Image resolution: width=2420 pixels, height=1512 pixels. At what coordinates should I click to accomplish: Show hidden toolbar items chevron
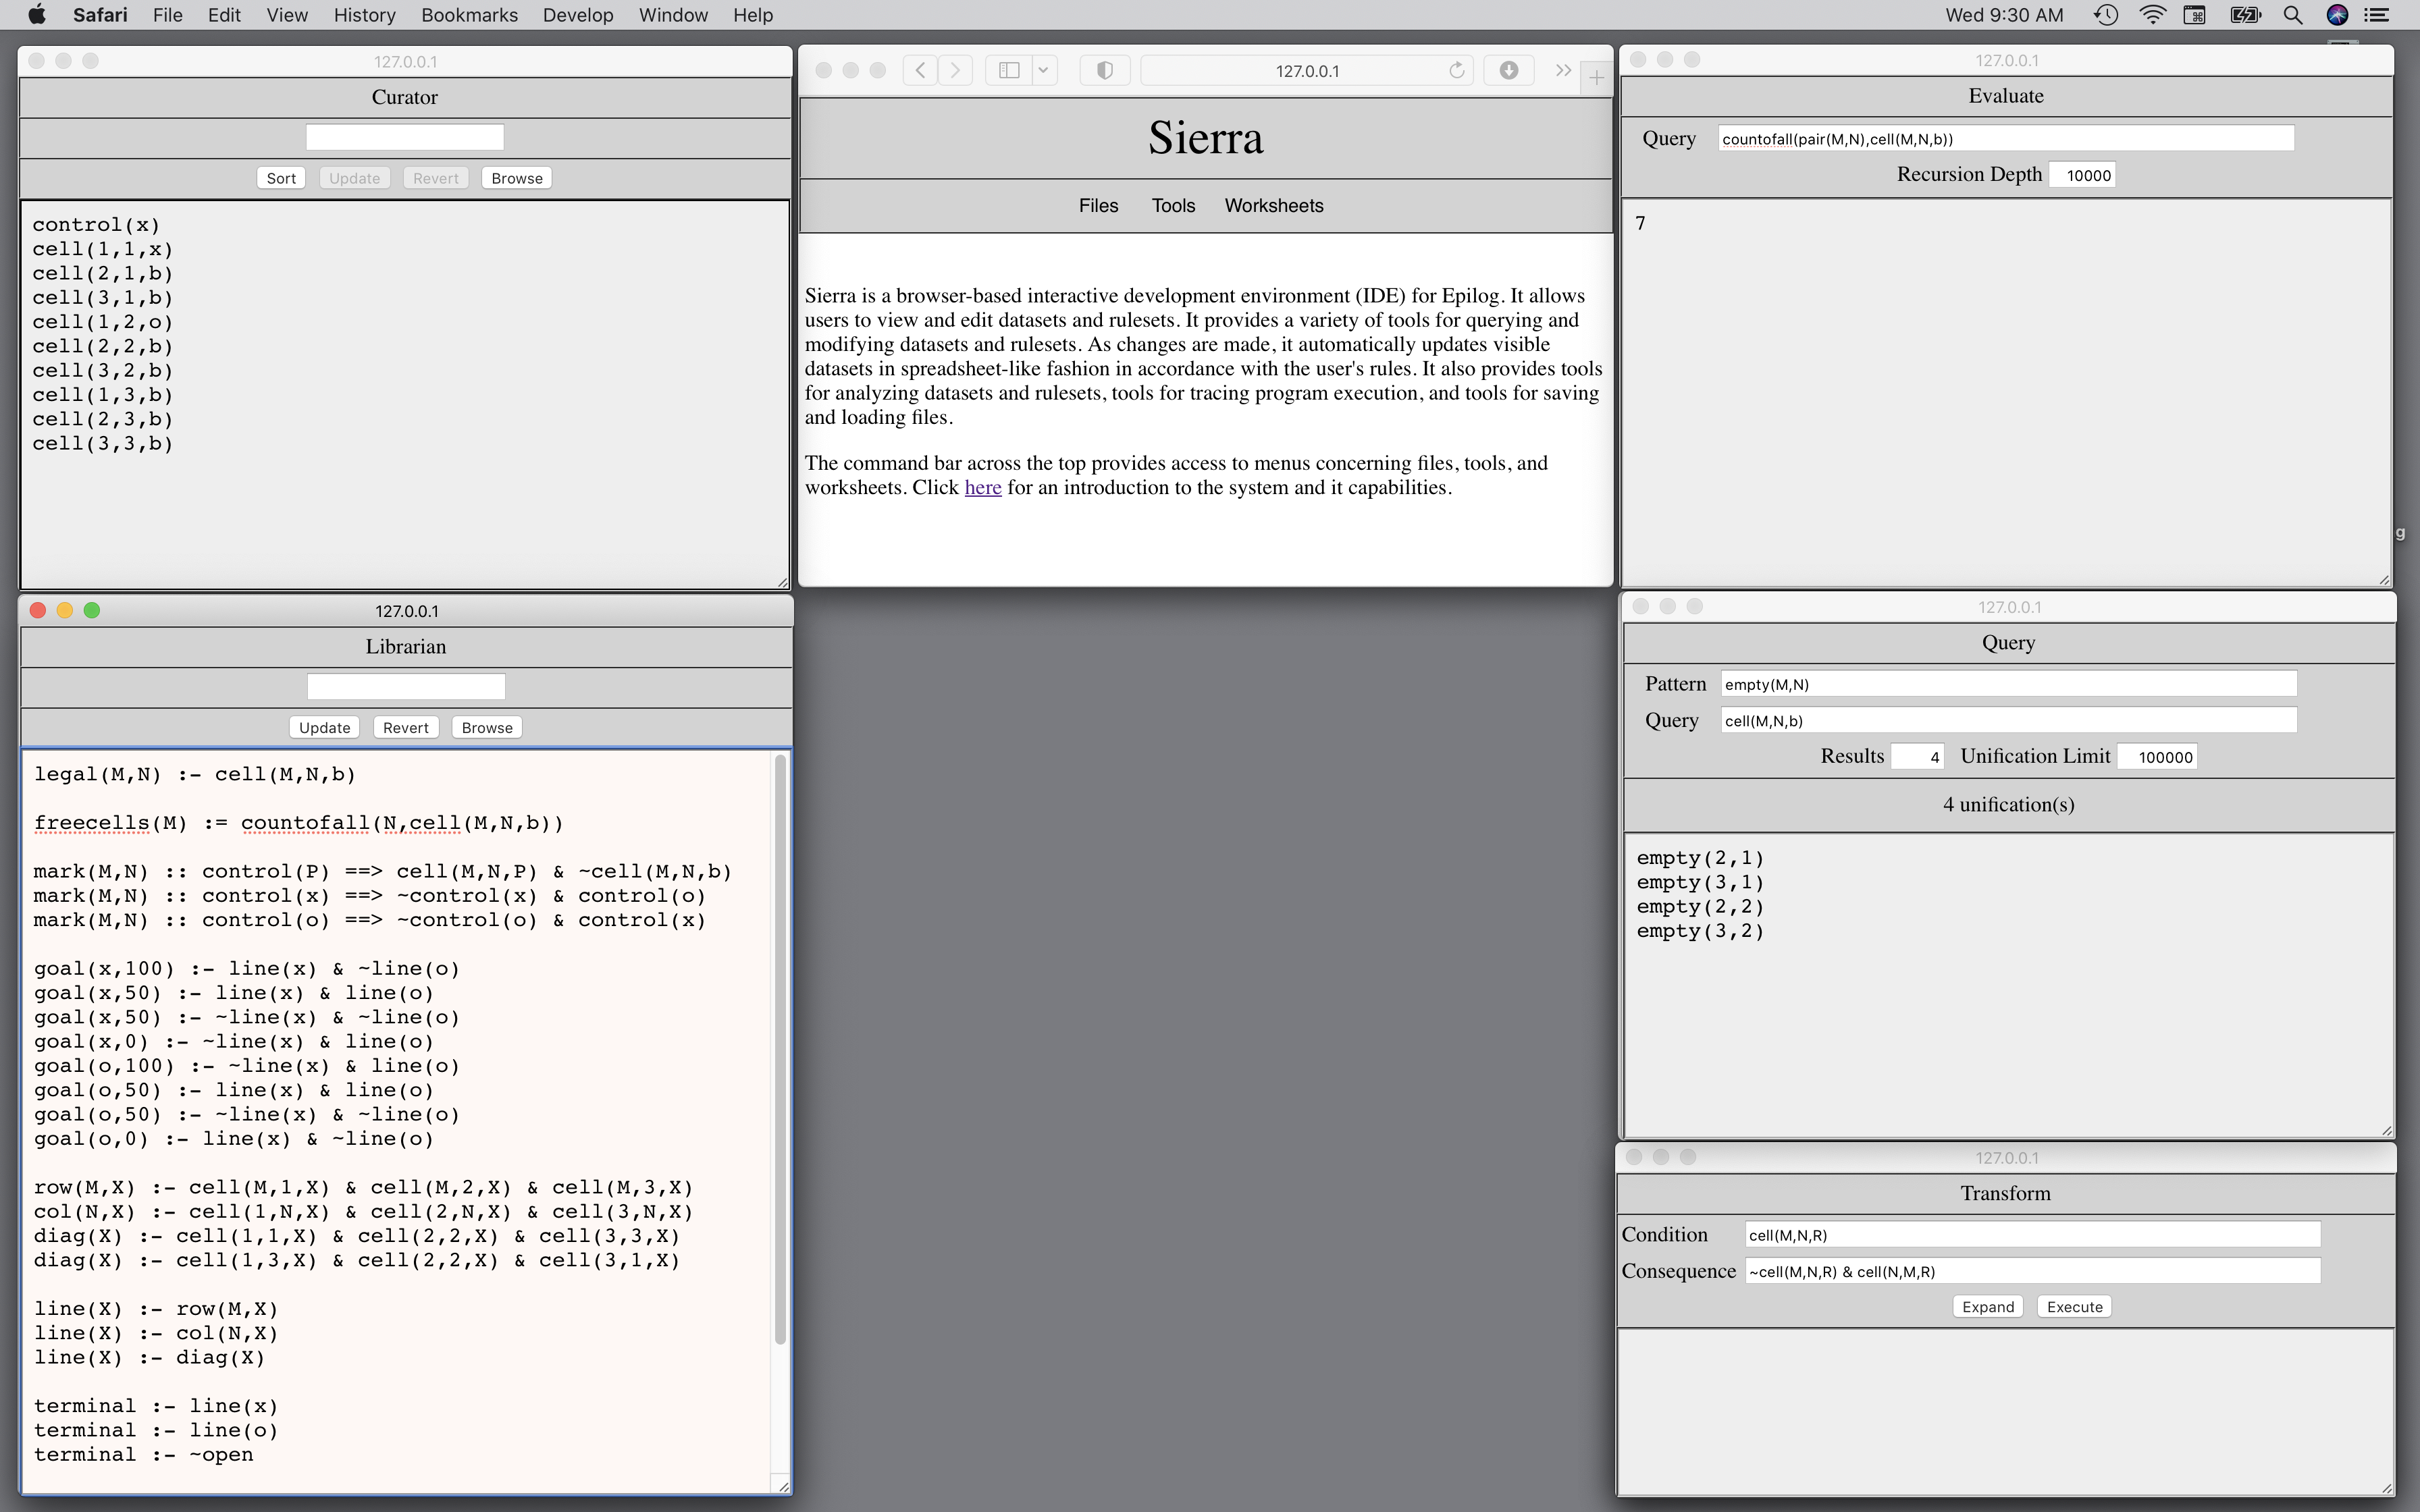click(1562, 70)
